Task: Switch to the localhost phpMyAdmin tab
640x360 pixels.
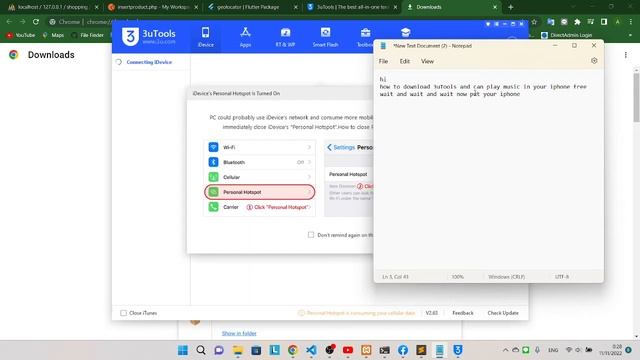Action: point(52,7)
